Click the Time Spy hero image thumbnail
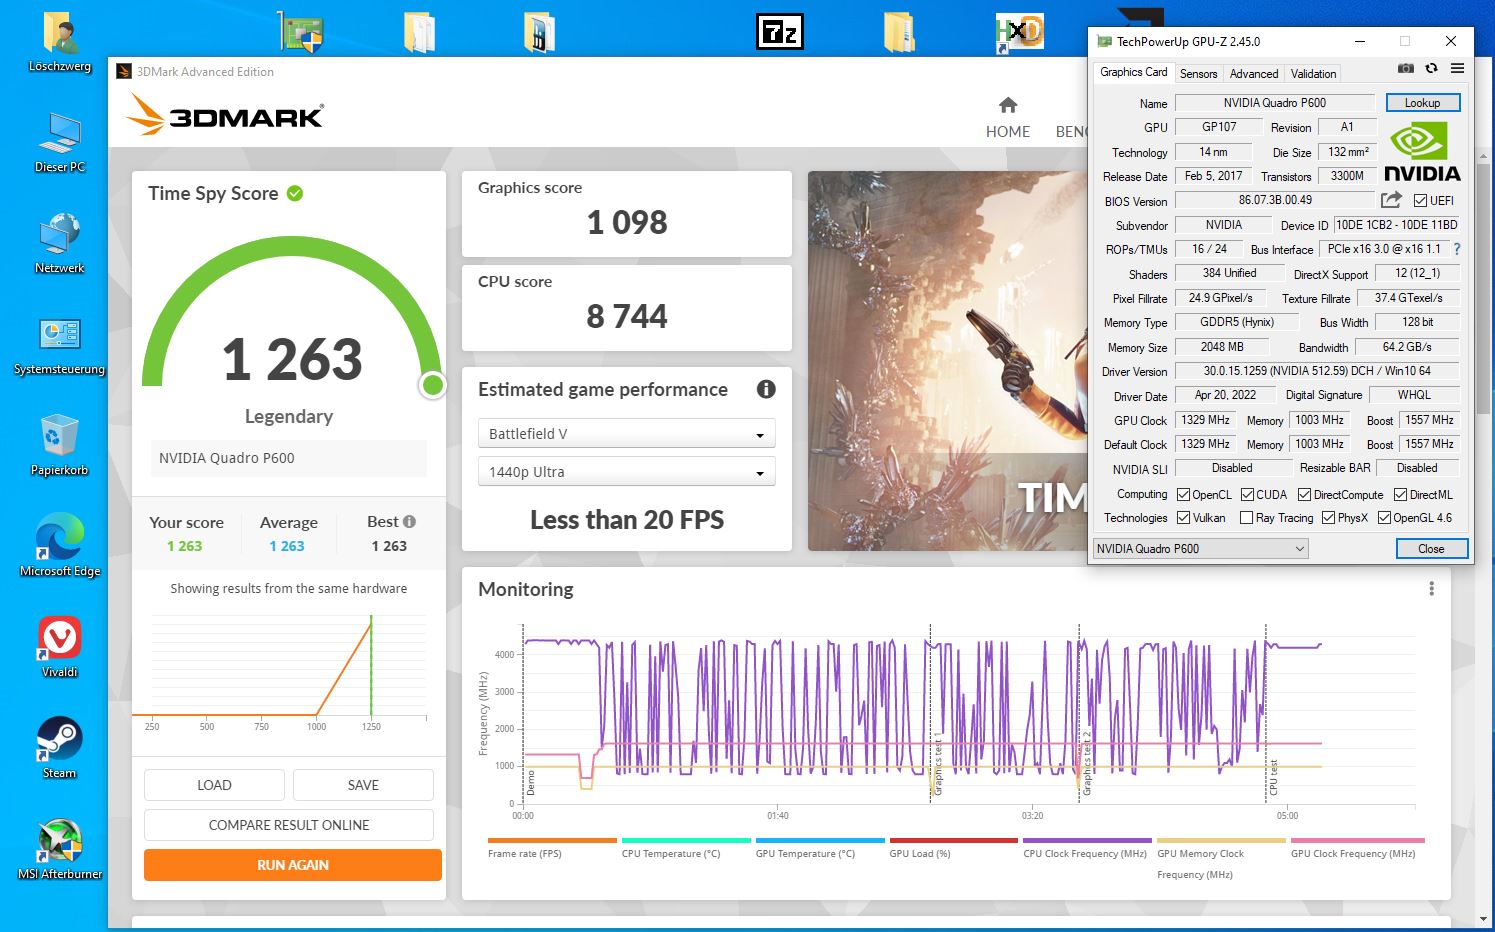Image resolution: width=1495 pixels, height=932 pixels. click(x=947, y=361)
